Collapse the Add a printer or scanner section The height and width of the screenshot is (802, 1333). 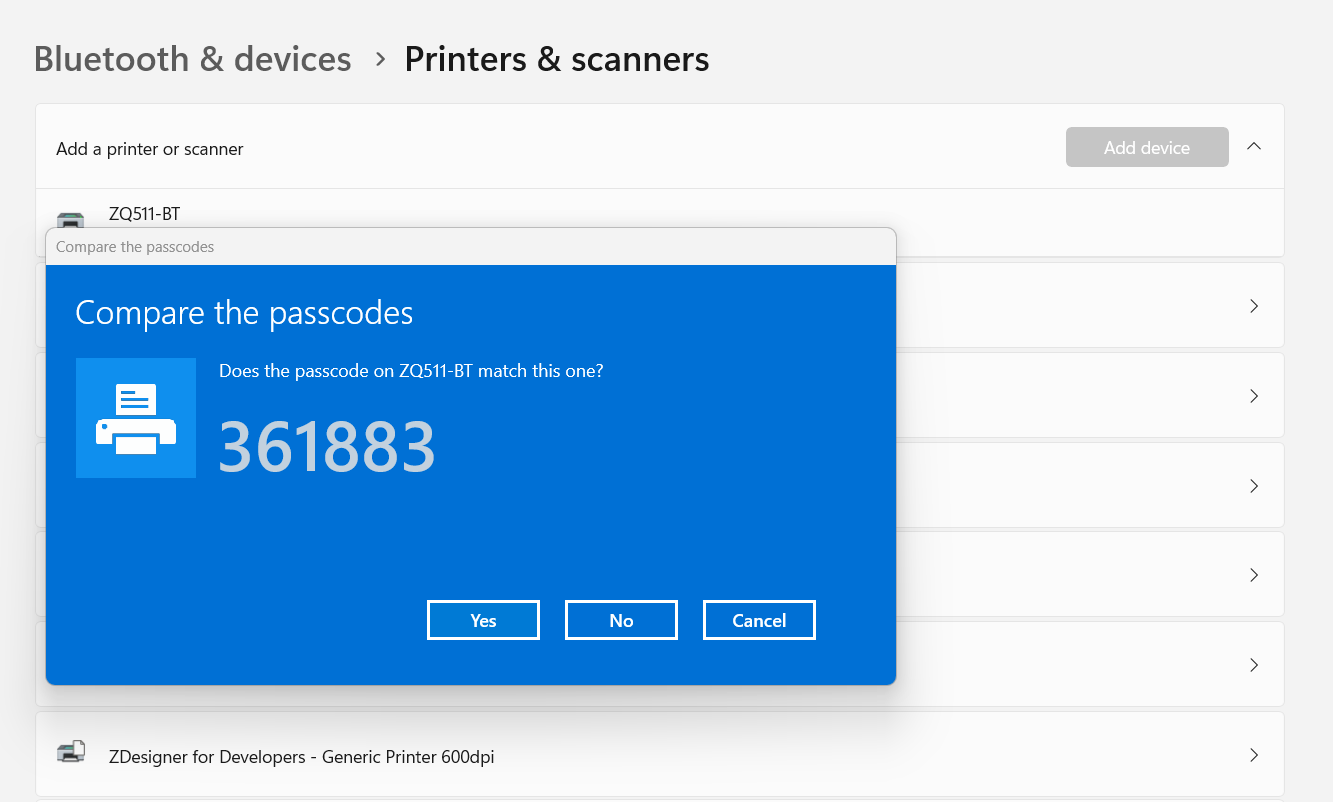point(1254,145)
